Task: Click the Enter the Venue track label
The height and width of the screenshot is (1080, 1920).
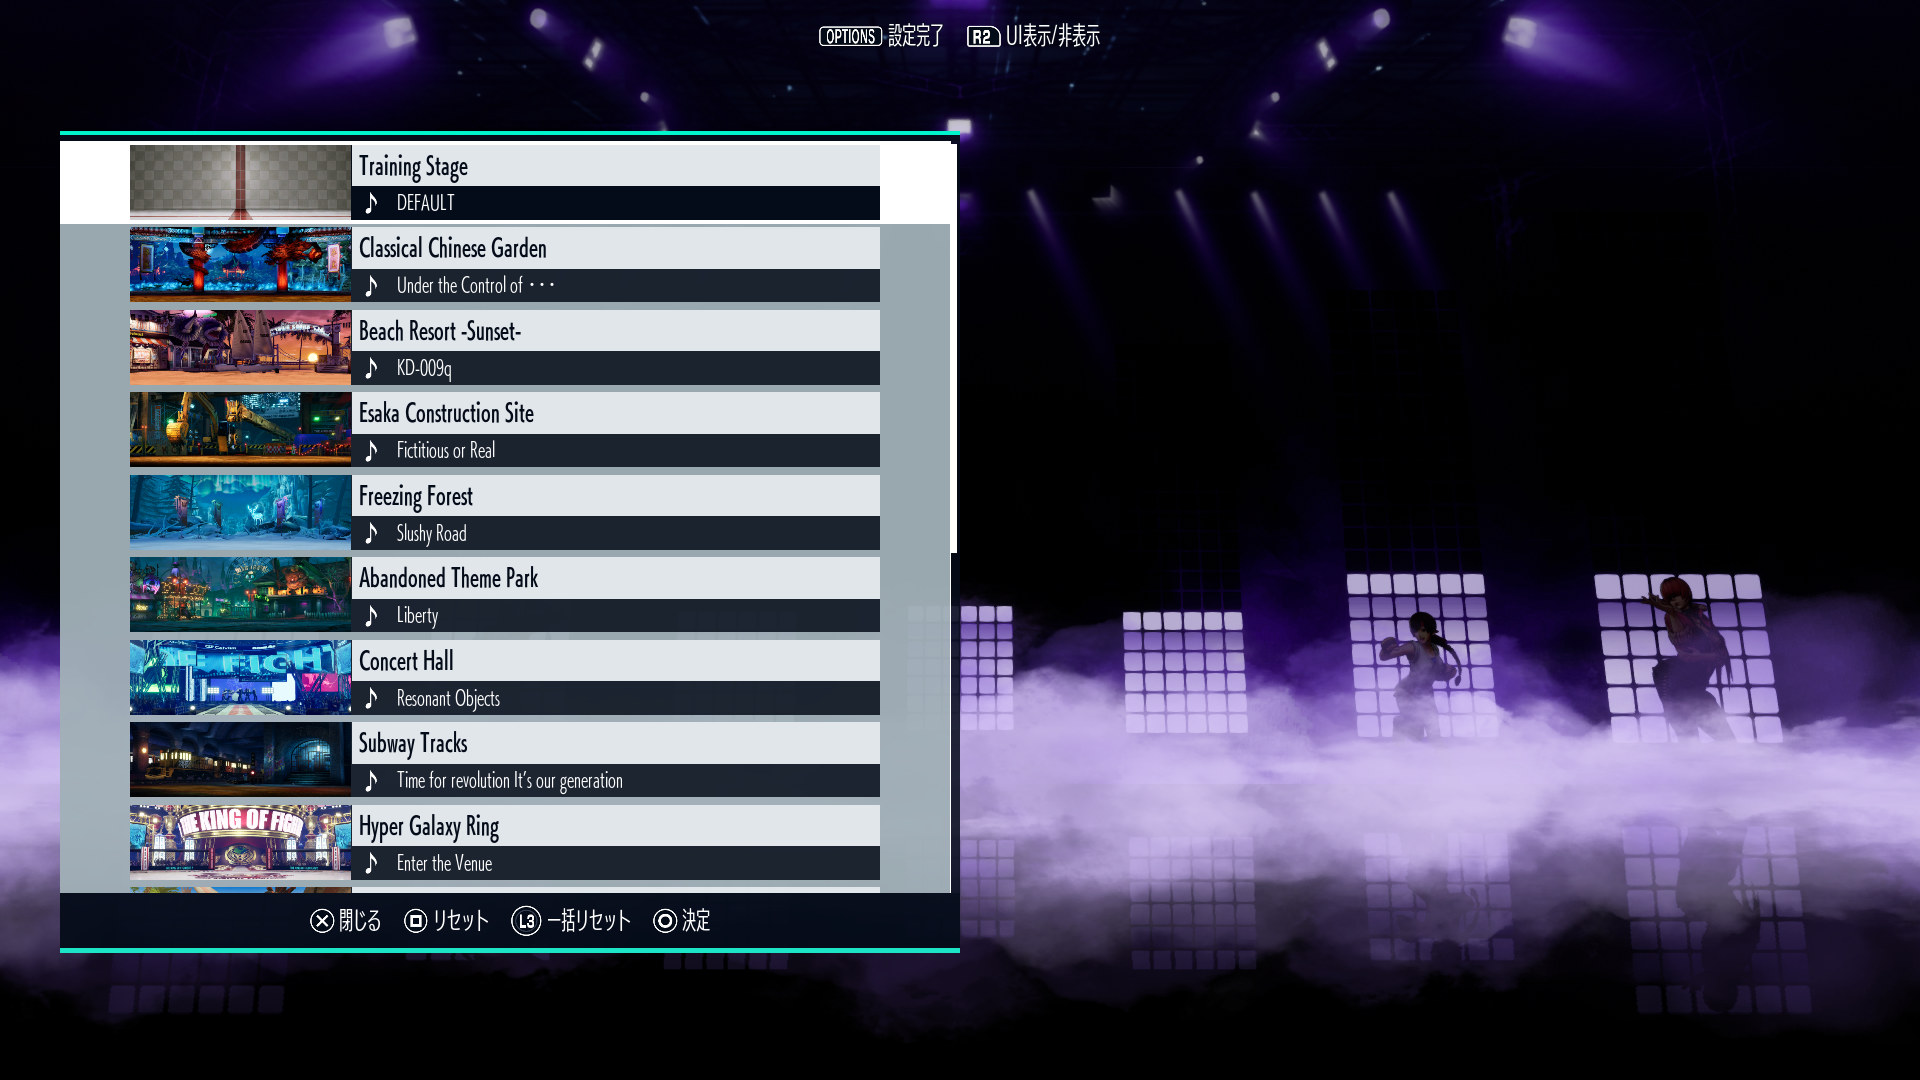Action: click(x=444, y=863)
